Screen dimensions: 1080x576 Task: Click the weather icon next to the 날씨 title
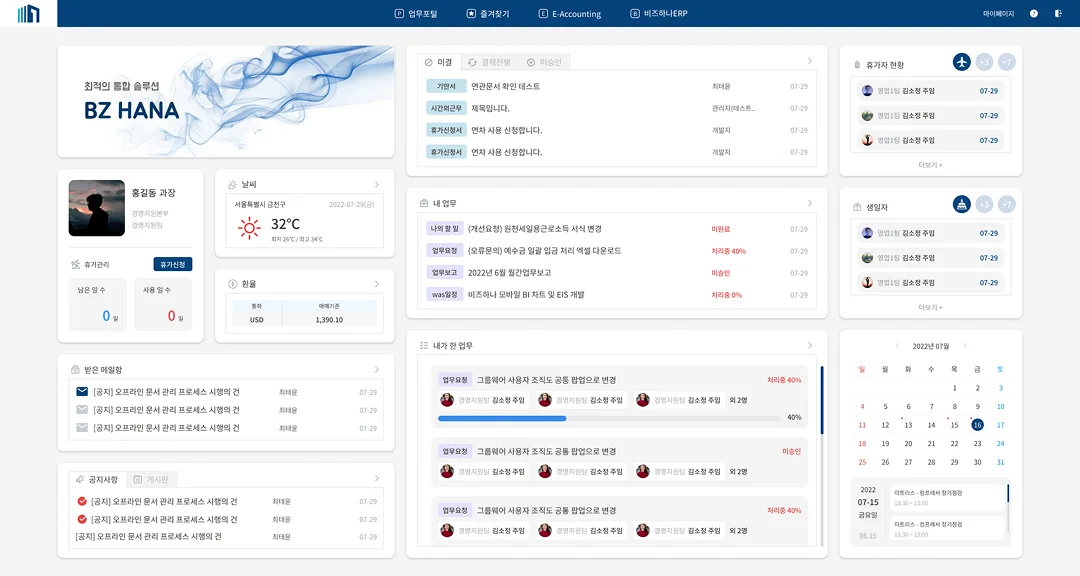click(x=232, y=185)
